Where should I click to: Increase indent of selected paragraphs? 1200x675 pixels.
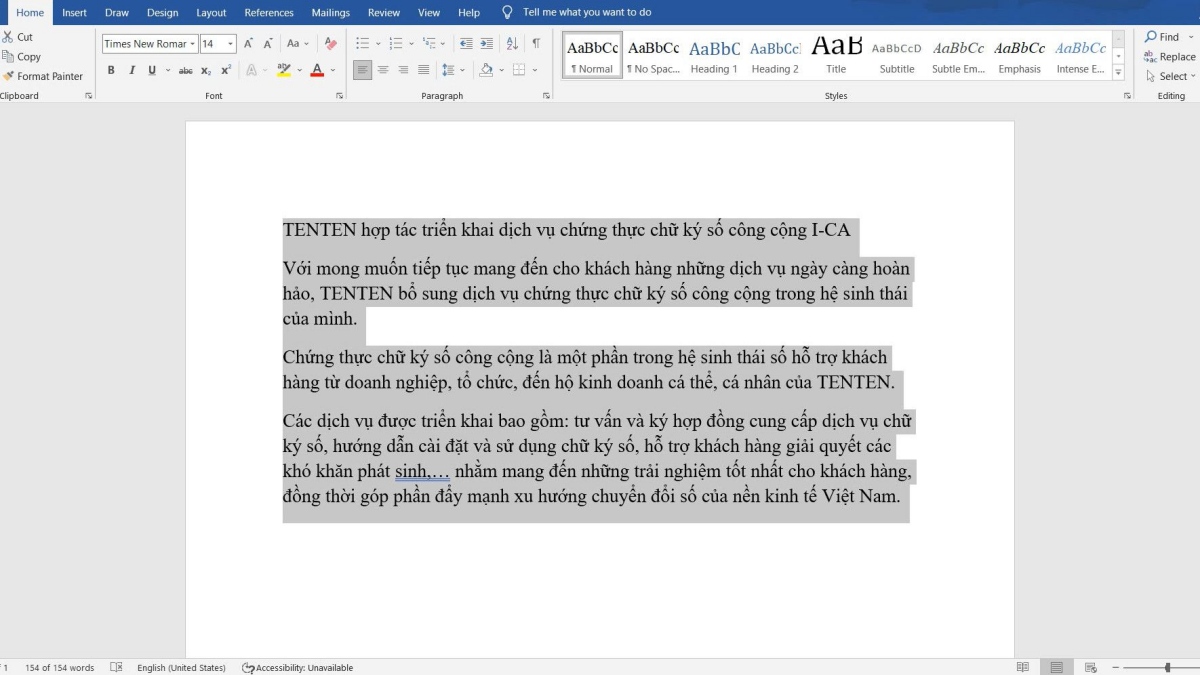(x=487, y=43)
